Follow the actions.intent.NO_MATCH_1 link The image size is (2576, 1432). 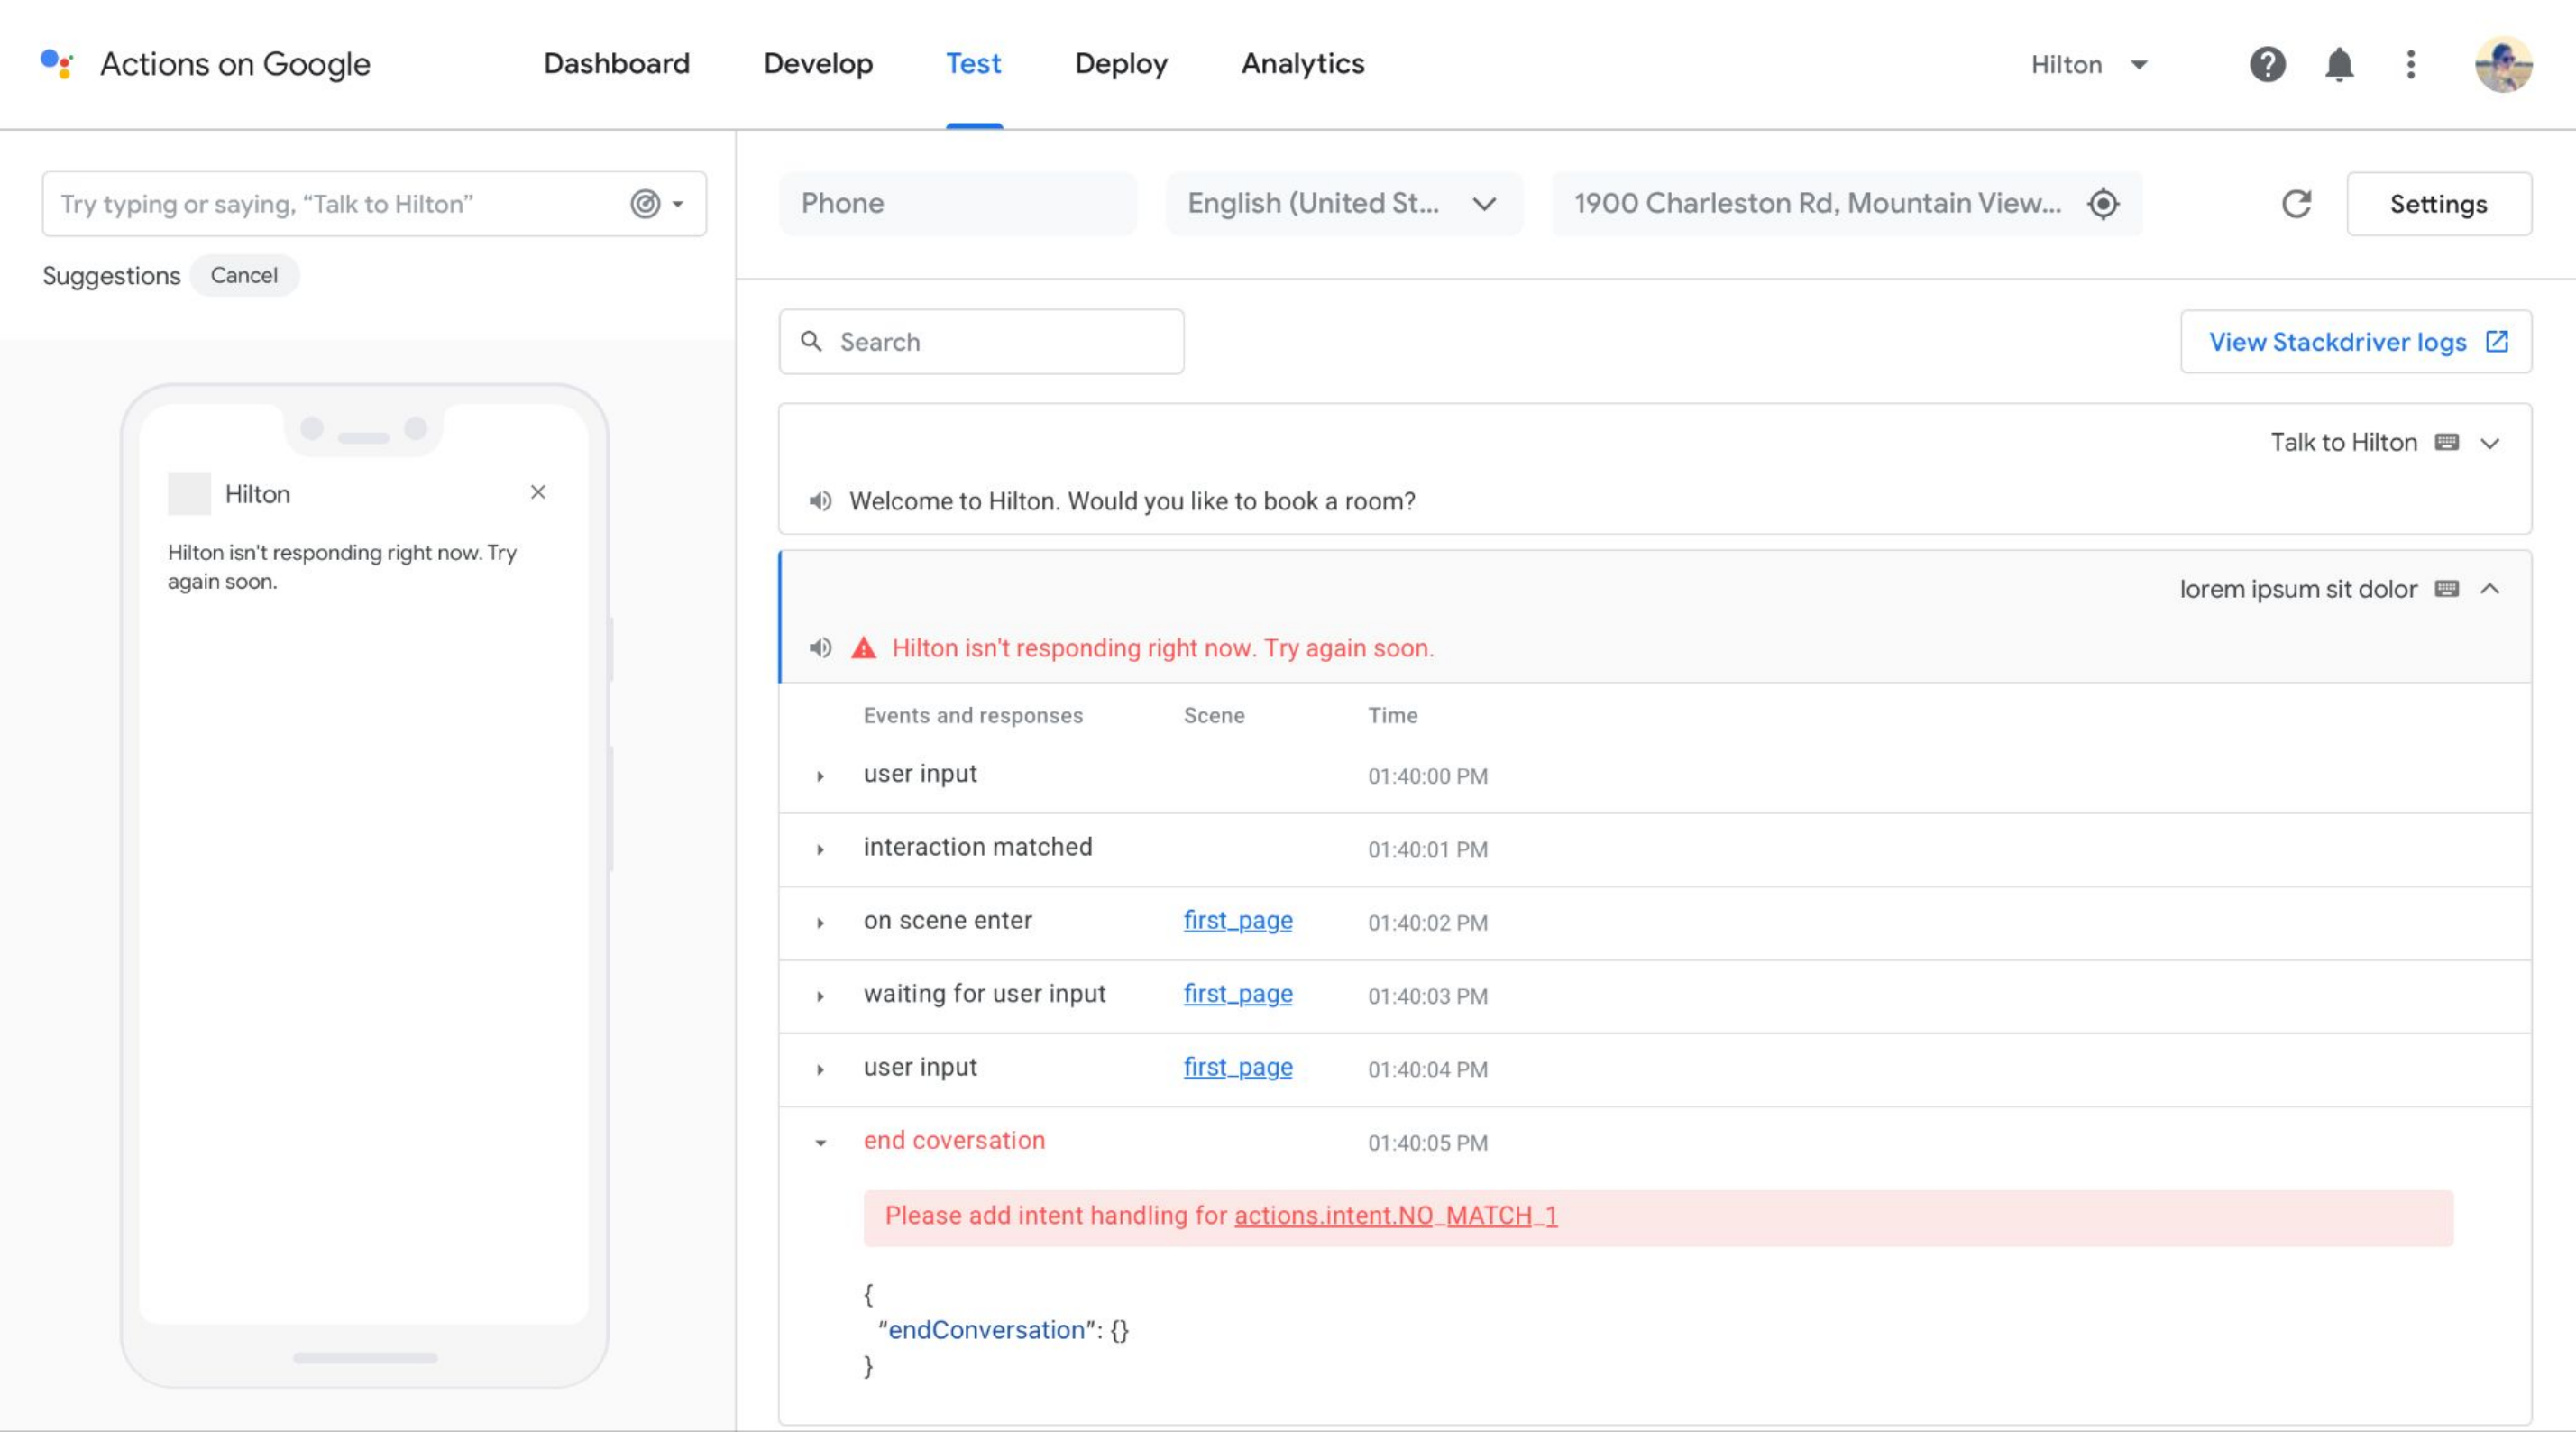(x=1396, y=1216)
